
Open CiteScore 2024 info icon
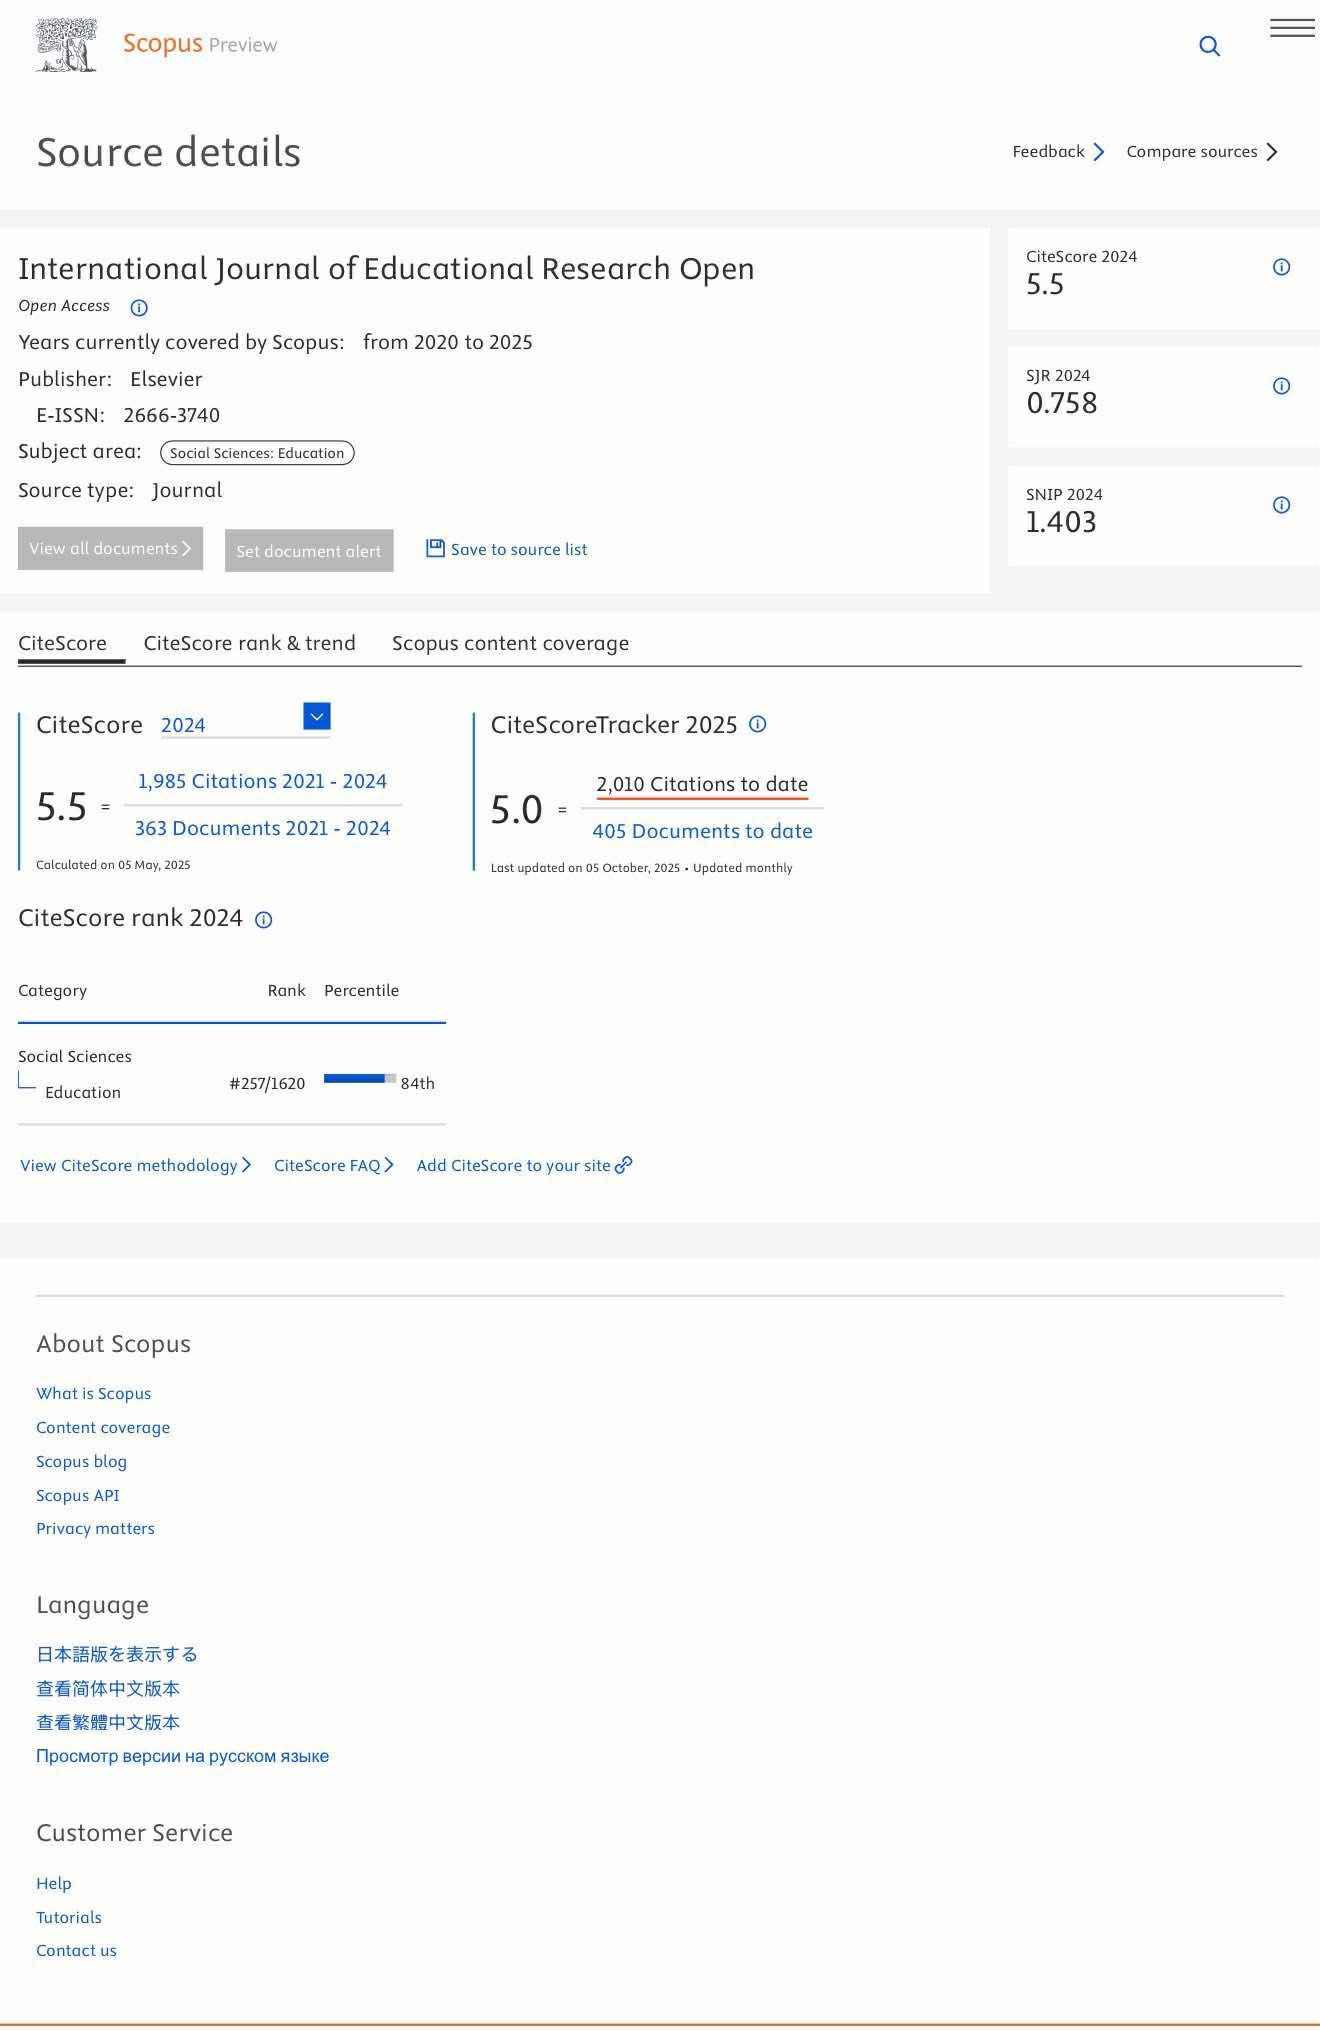coord(1281,267)
